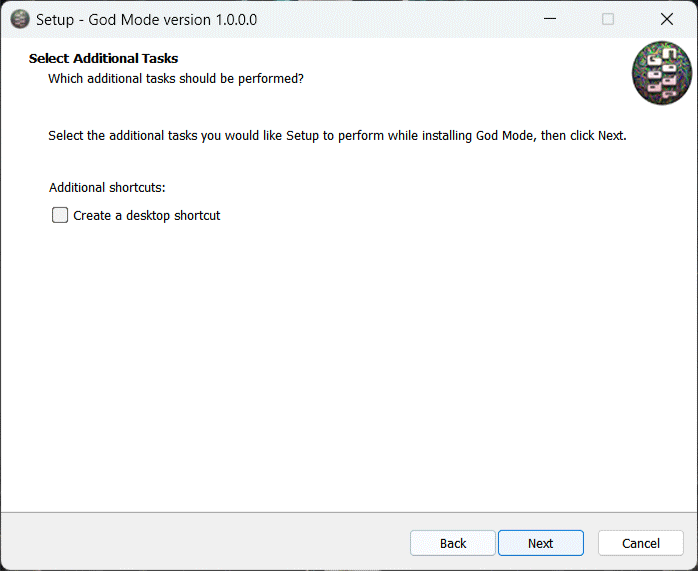
Task: Click the round God Mode logo image
Action: pyautogui.click(x=661, y=73)
